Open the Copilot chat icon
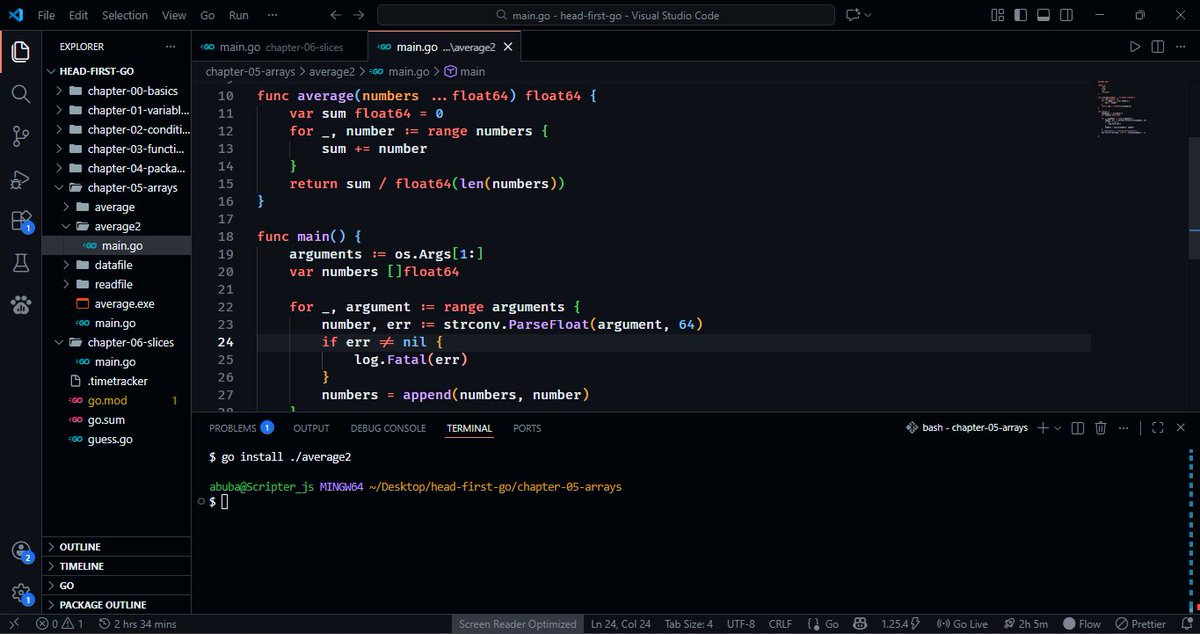Screen dimensions: 1200x634 853,15
